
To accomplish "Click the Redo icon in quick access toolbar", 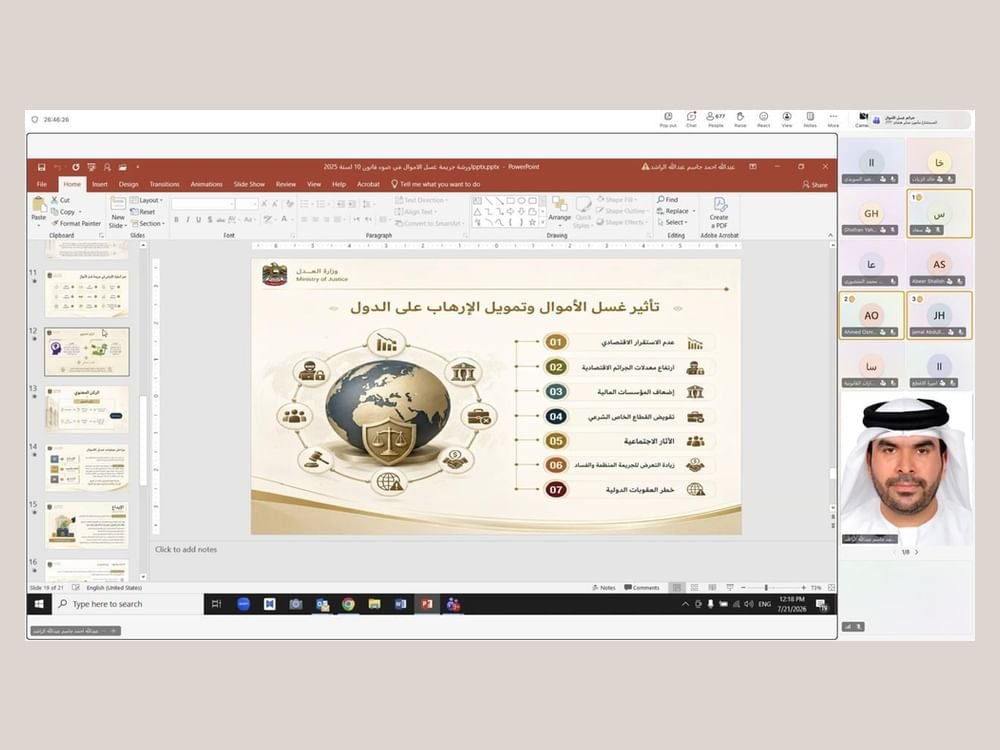I will click(75, 167).
